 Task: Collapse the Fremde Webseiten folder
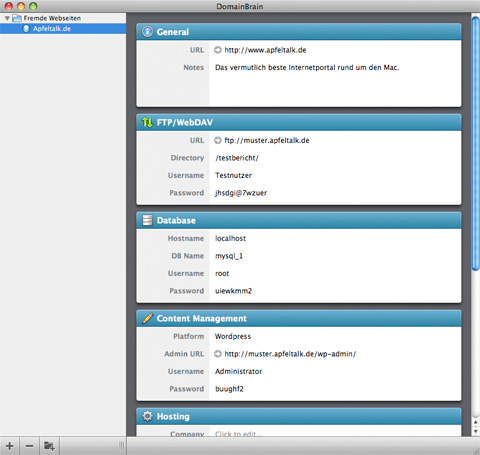click(x=7, y=18)
